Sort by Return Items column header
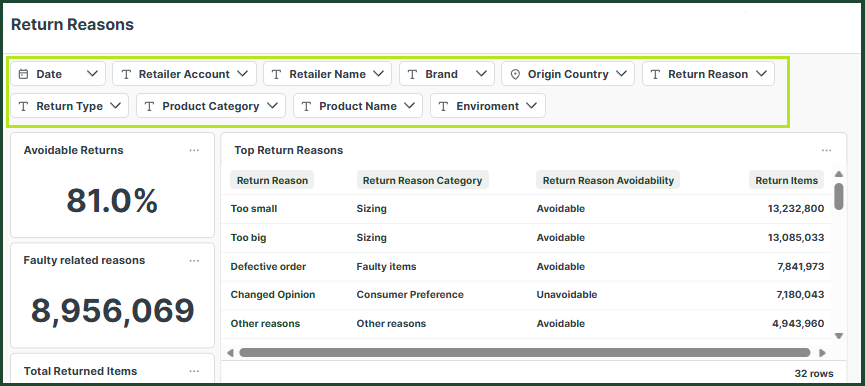 pos(787,180)
